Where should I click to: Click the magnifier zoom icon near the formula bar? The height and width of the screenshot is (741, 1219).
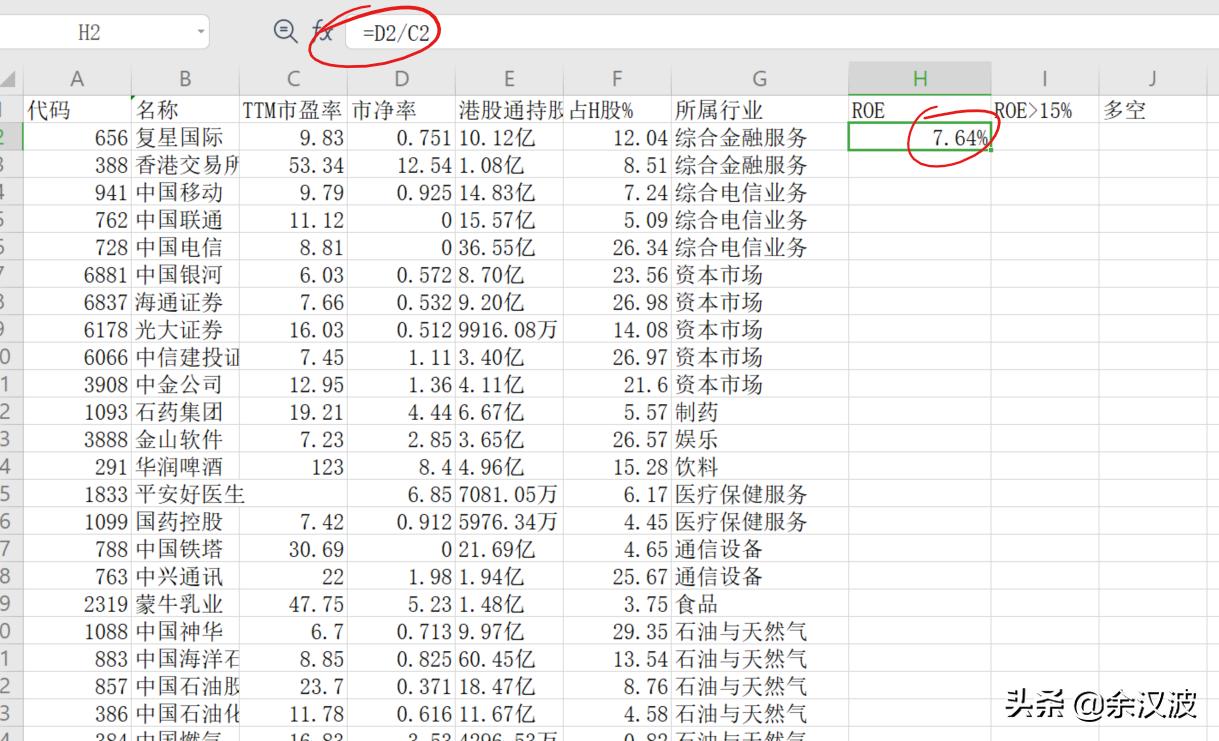[x=284, y=30]
